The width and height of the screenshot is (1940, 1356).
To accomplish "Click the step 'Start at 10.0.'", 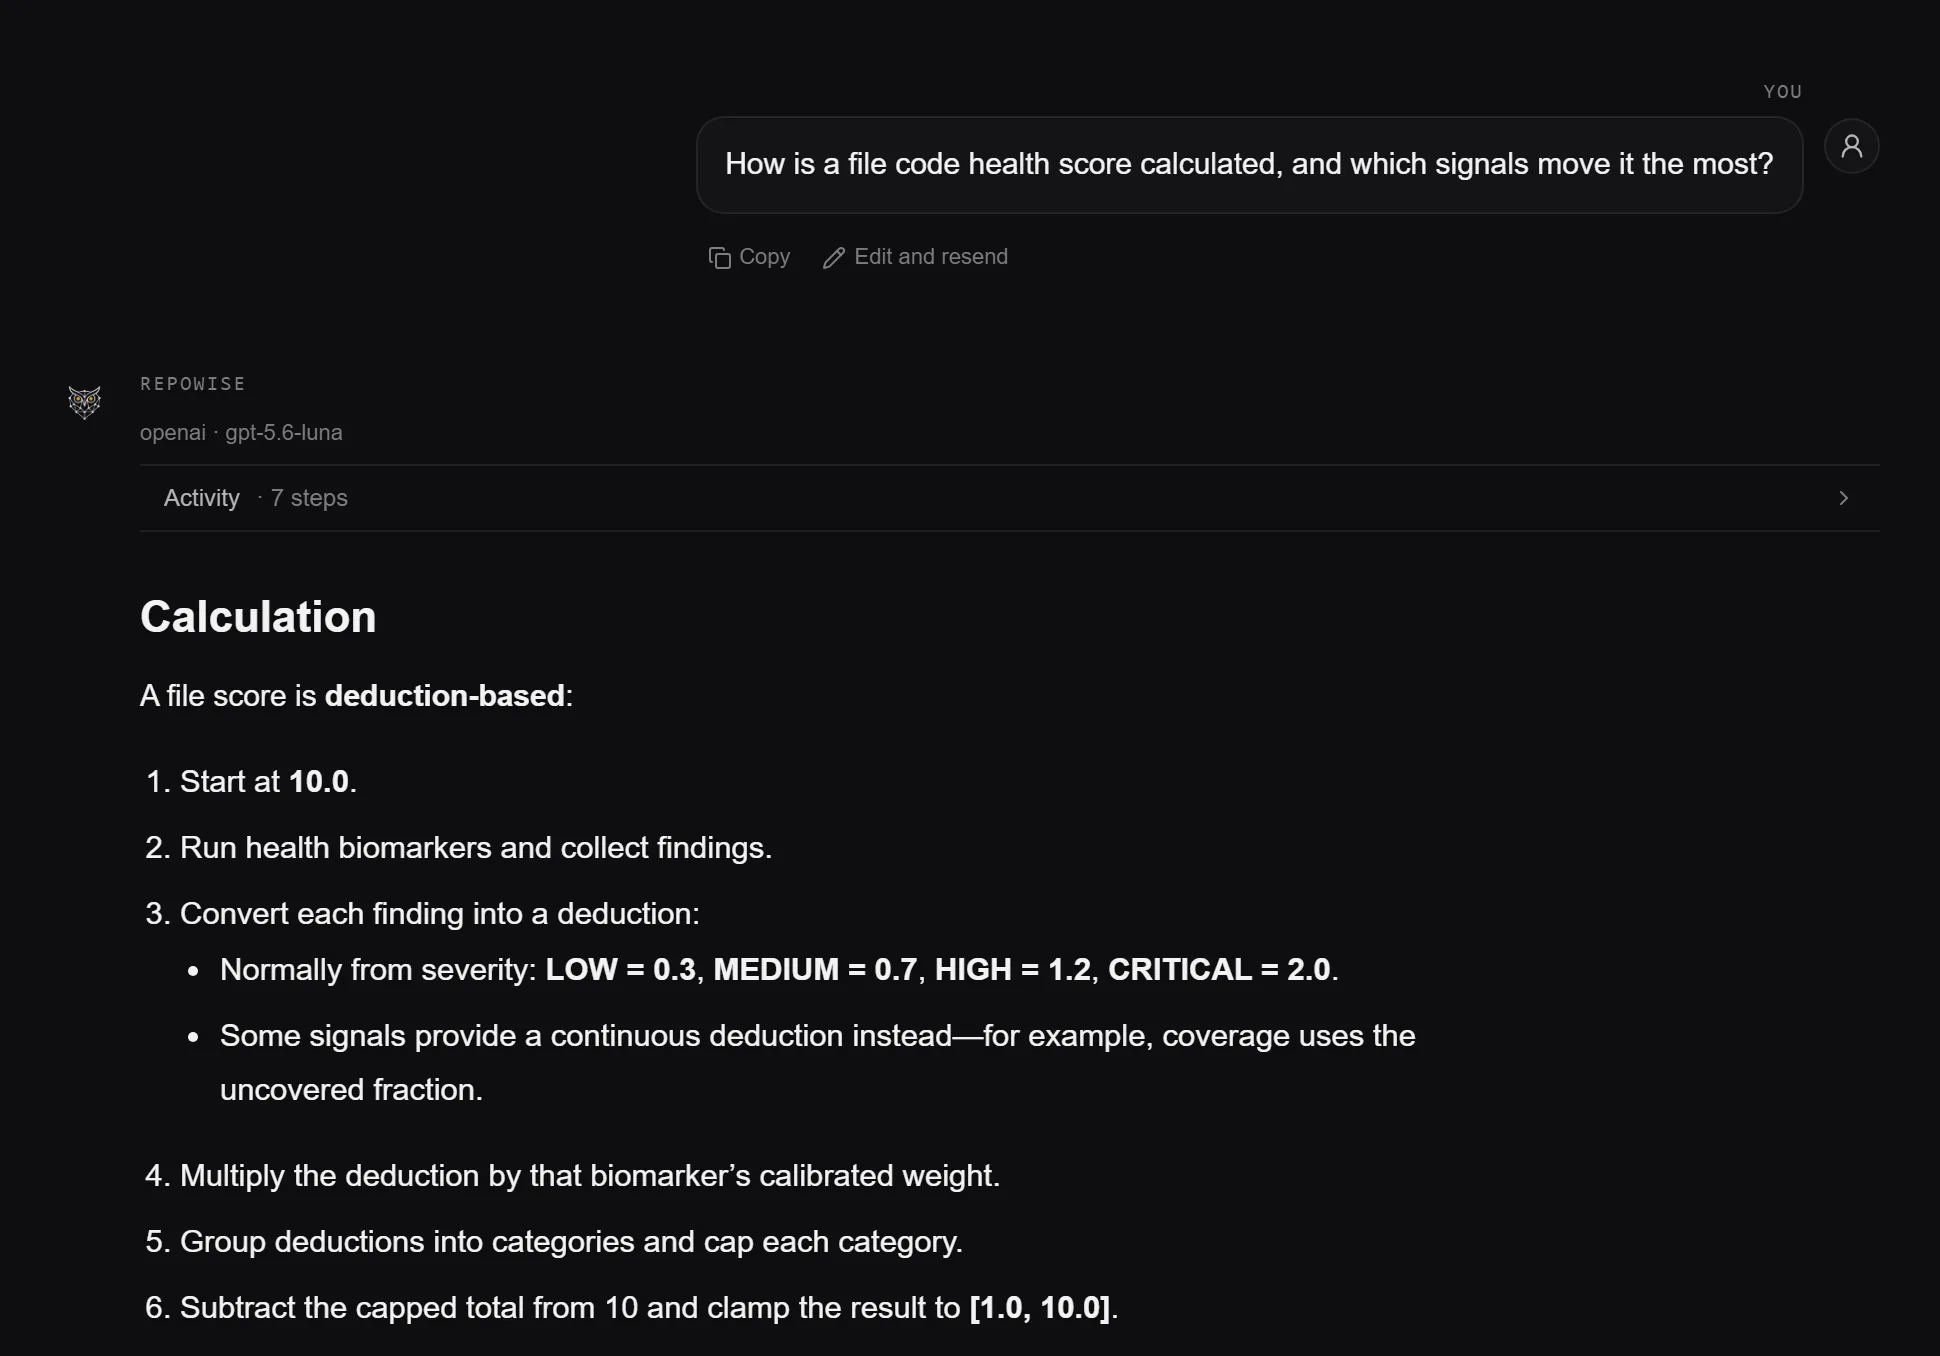I will coord(268,782).
